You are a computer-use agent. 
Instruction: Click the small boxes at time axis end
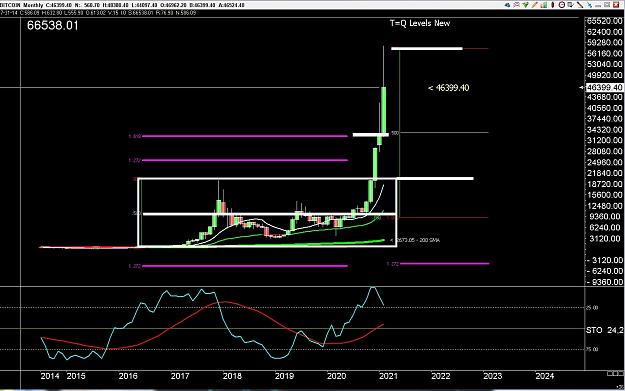616,373
